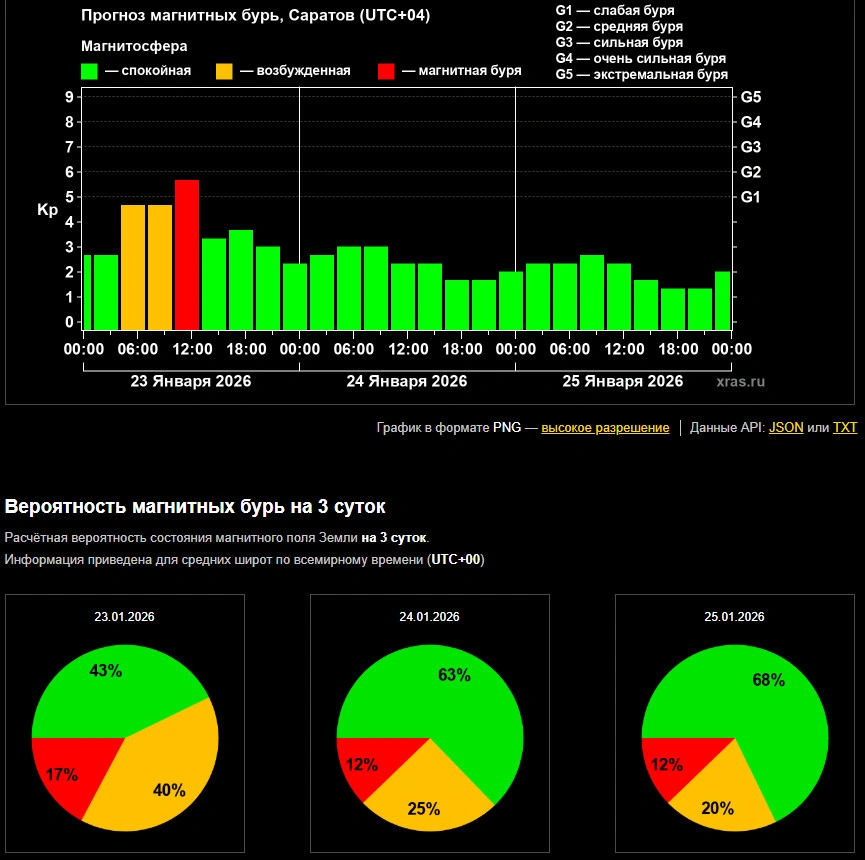Screen dimensions: 865x860
Task: Click the orange "возбужденная" legend swatch
Action: coord(225,71)
